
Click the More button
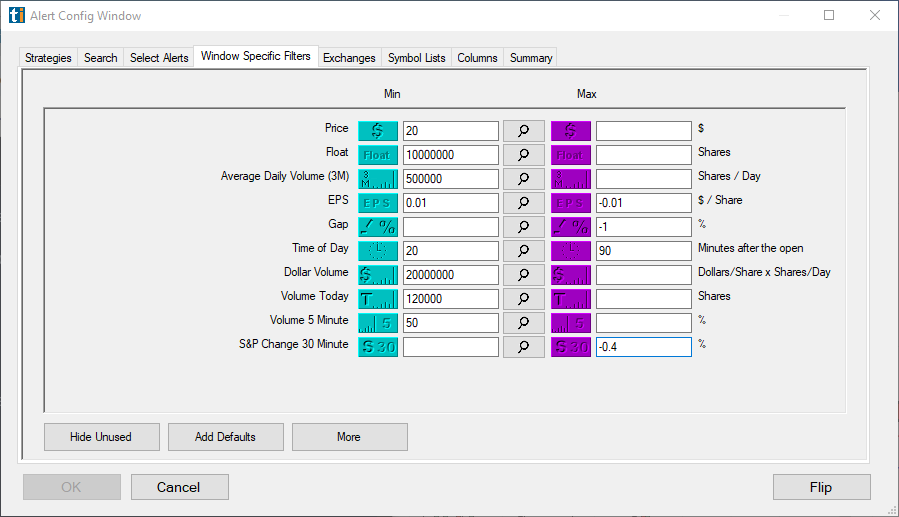349,437
